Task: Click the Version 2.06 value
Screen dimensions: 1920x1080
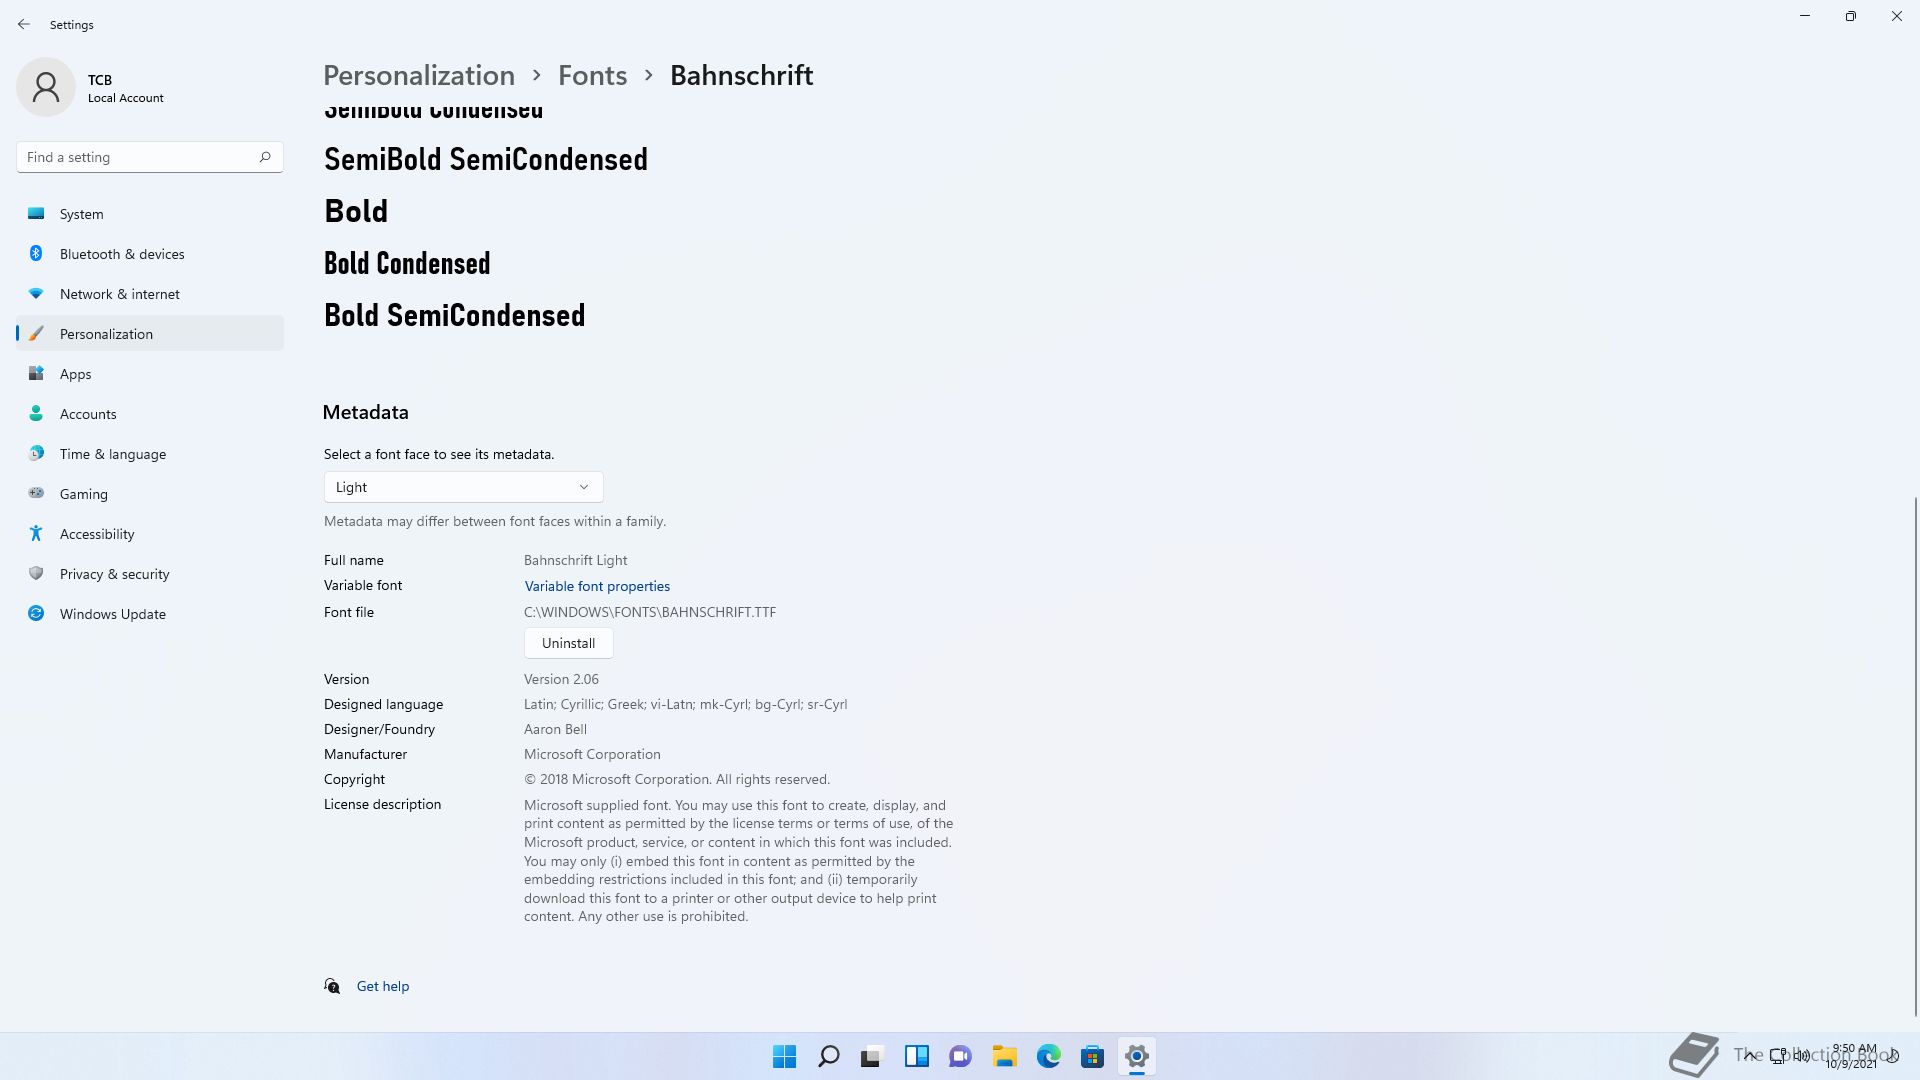Action: [x=561, y=679]
